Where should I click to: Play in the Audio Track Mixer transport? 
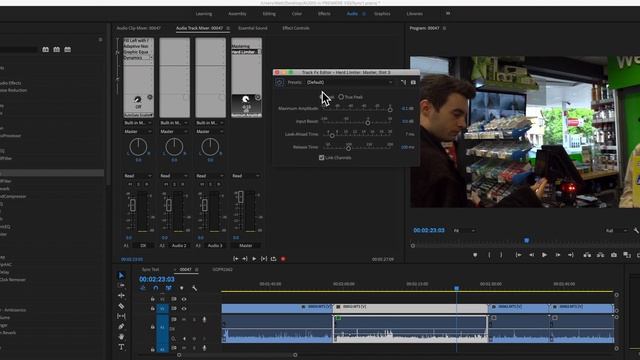254,259
